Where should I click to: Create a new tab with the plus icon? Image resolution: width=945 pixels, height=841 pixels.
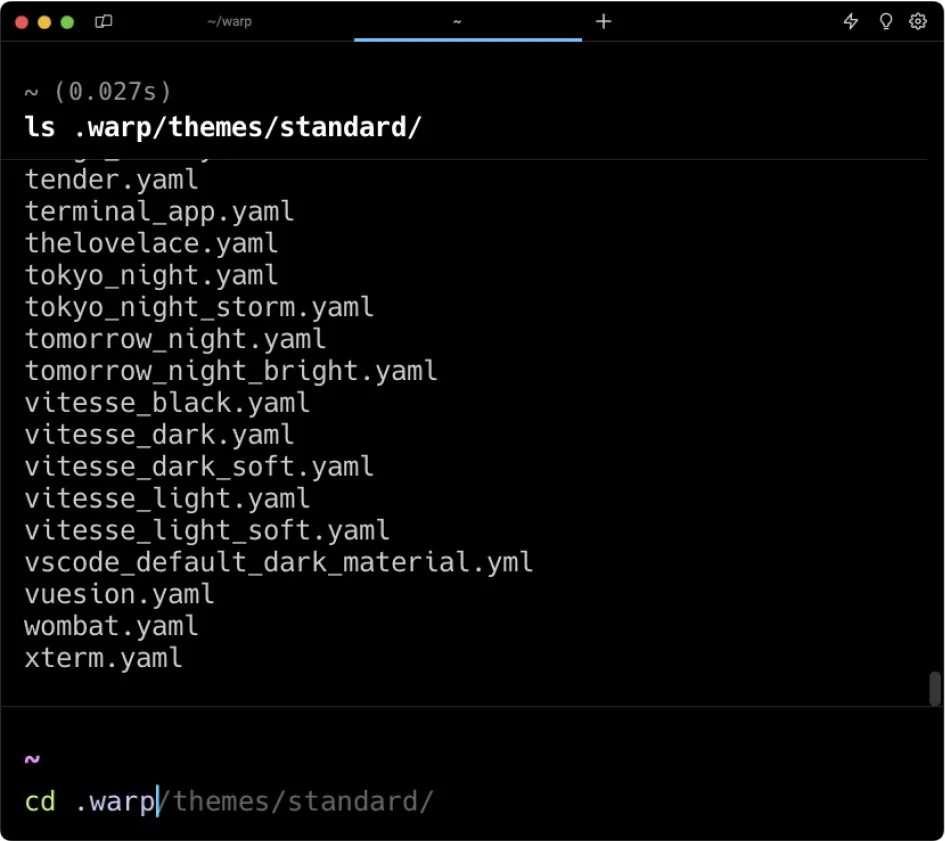604,21
